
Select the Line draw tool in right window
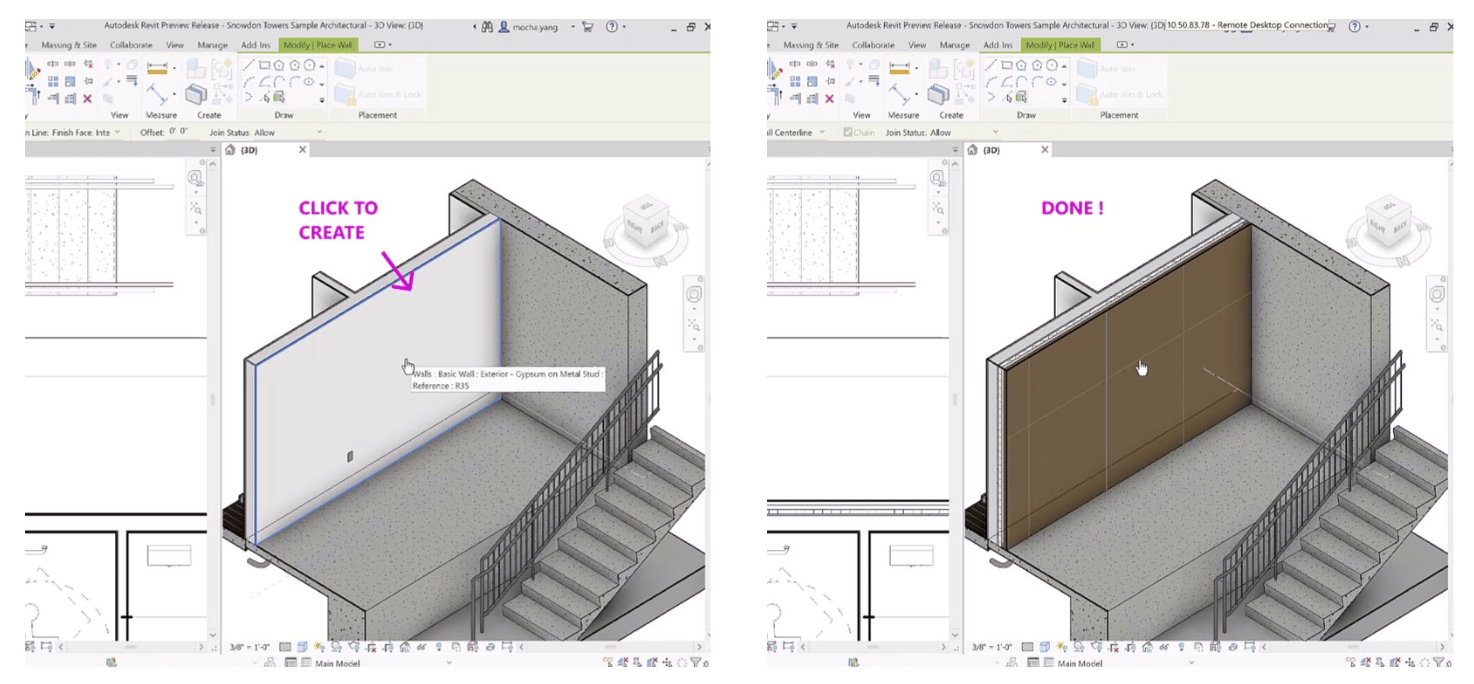[x=990, y=65]
